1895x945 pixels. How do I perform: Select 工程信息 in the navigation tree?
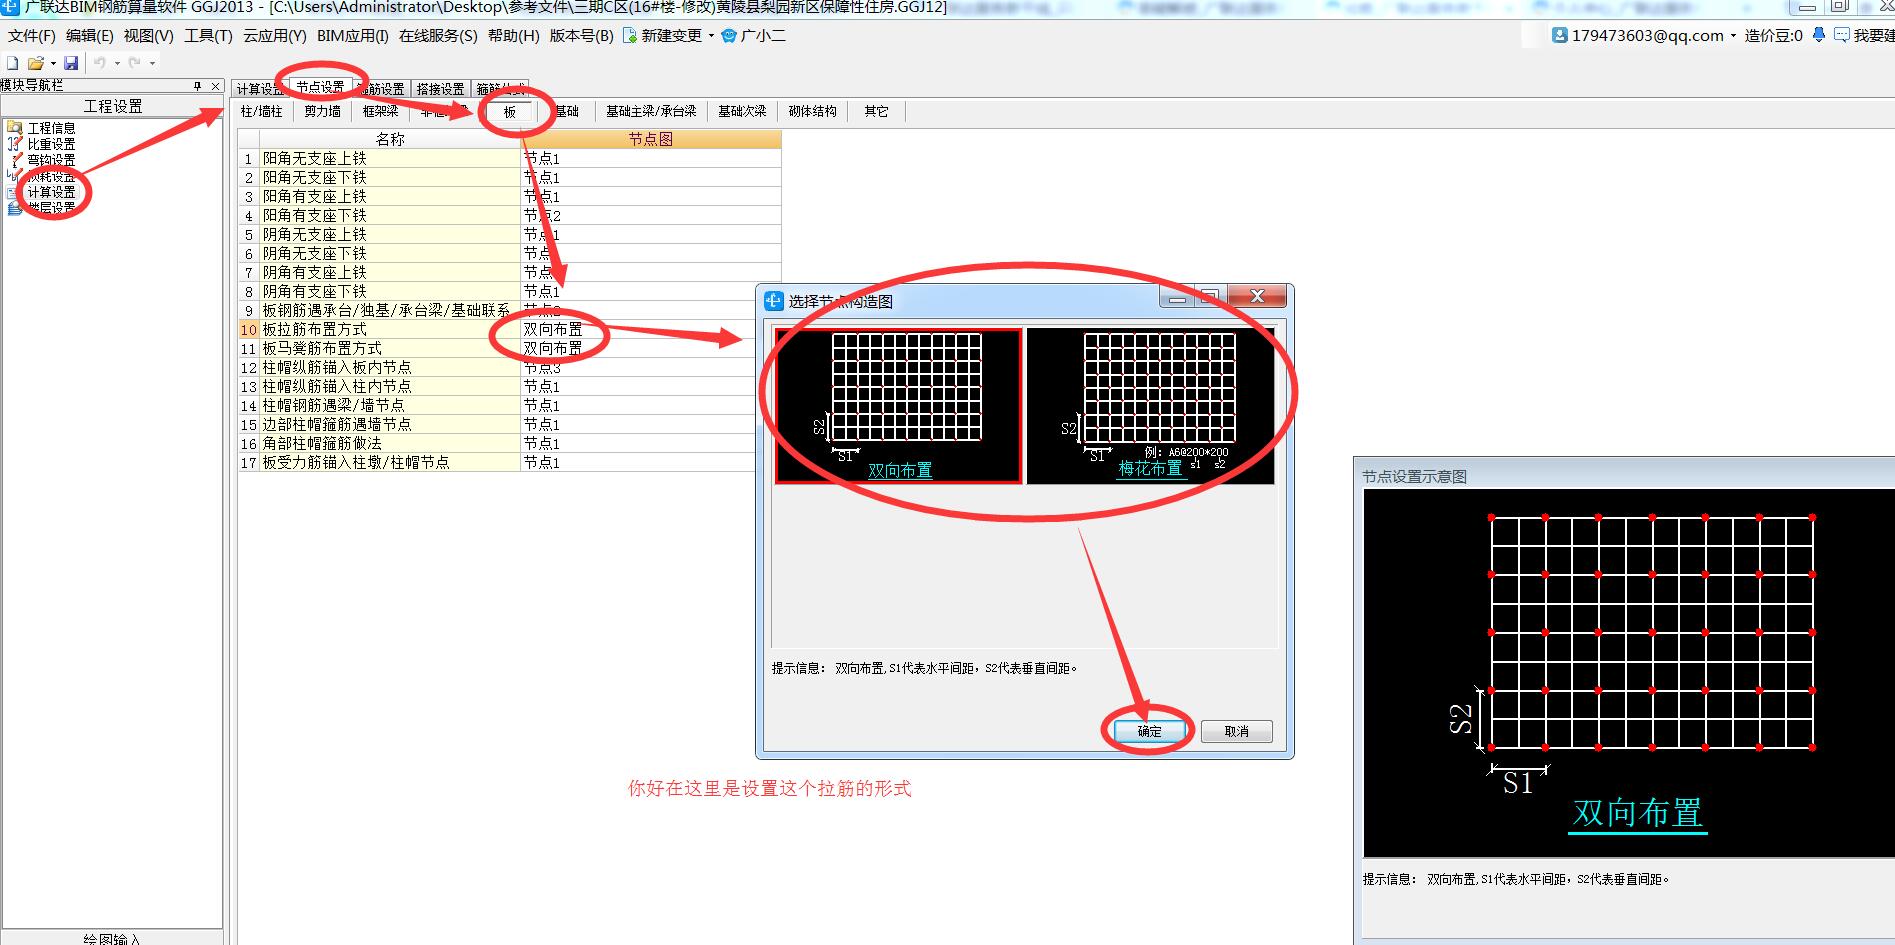(51, 128)
